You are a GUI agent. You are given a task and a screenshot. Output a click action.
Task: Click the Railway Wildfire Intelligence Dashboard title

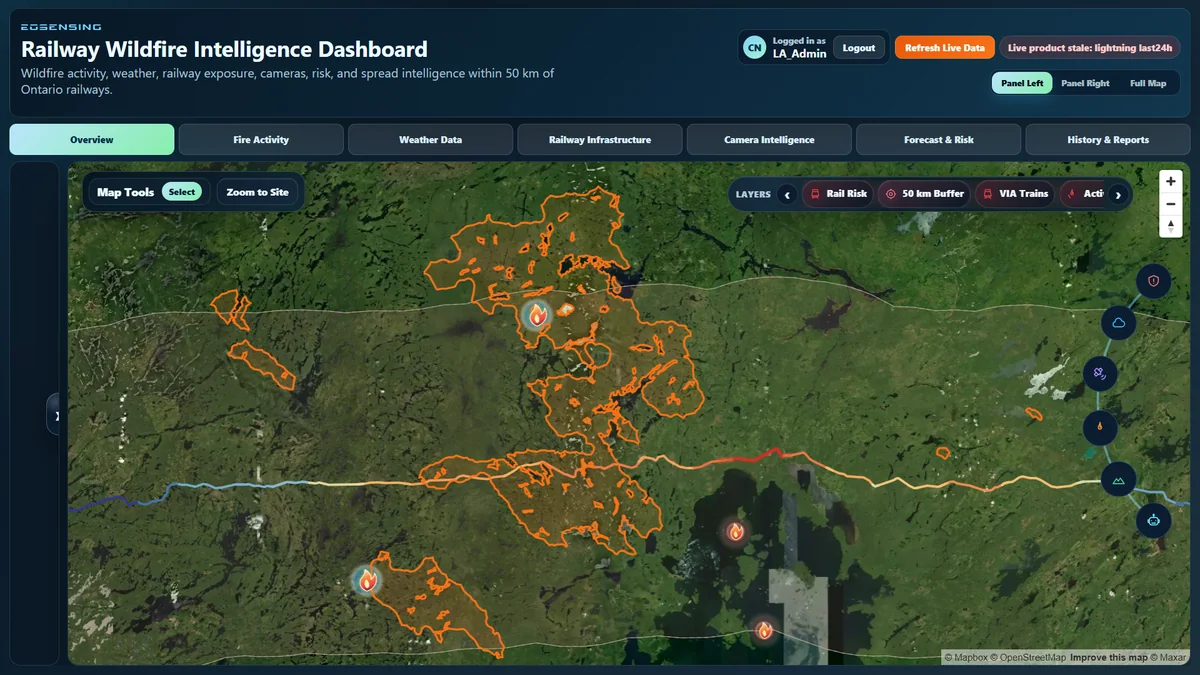click(x=224, y=49)
